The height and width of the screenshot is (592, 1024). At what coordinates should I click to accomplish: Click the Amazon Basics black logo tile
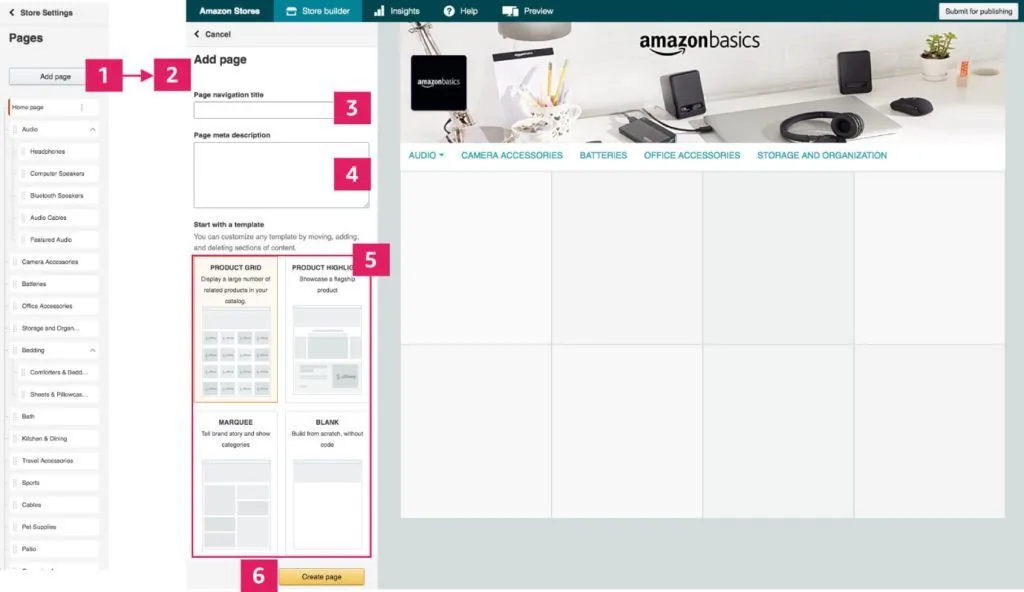click(438, 82)
